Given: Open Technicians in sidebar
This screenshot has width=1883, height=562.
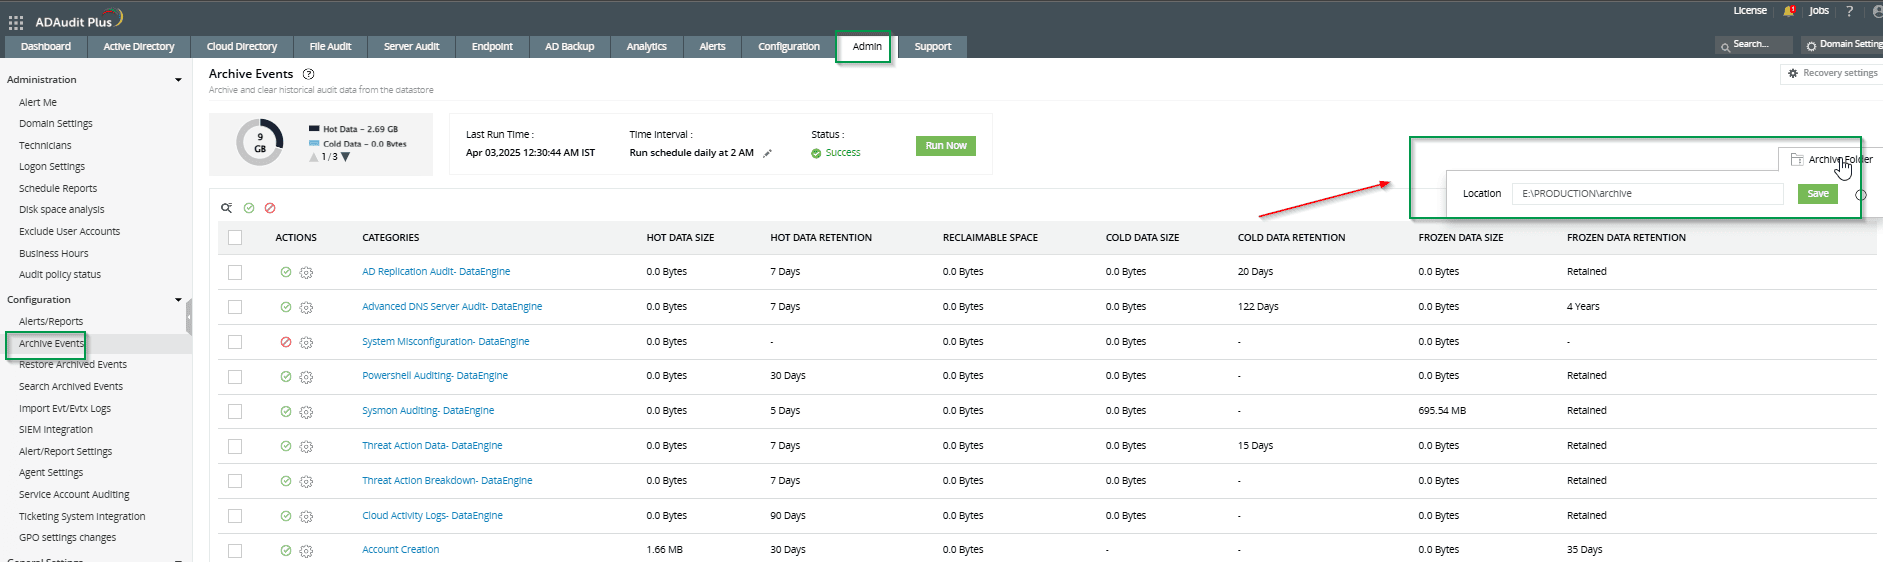Looking at the screenshot, I should point(45,146).
